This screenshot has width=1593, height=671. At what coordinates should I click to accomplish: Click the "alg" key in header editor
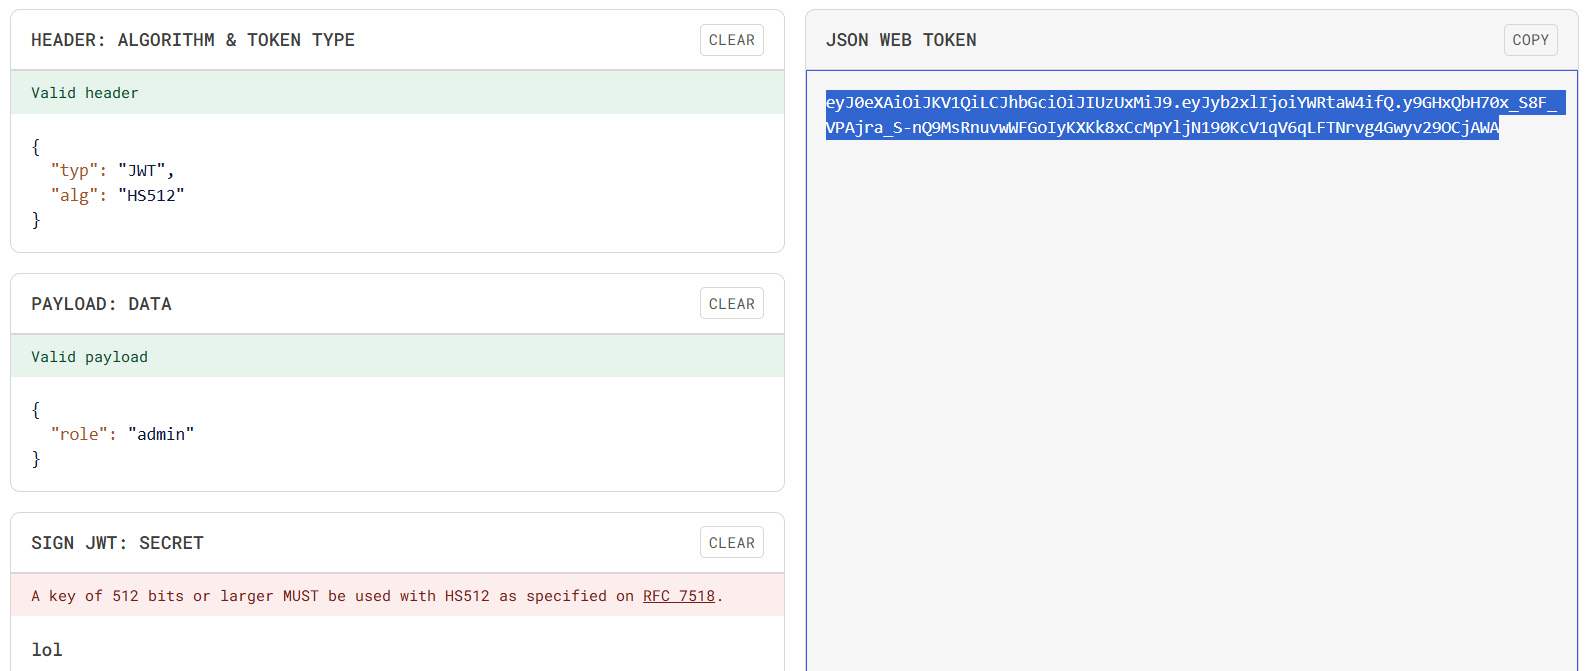[74, 196]
